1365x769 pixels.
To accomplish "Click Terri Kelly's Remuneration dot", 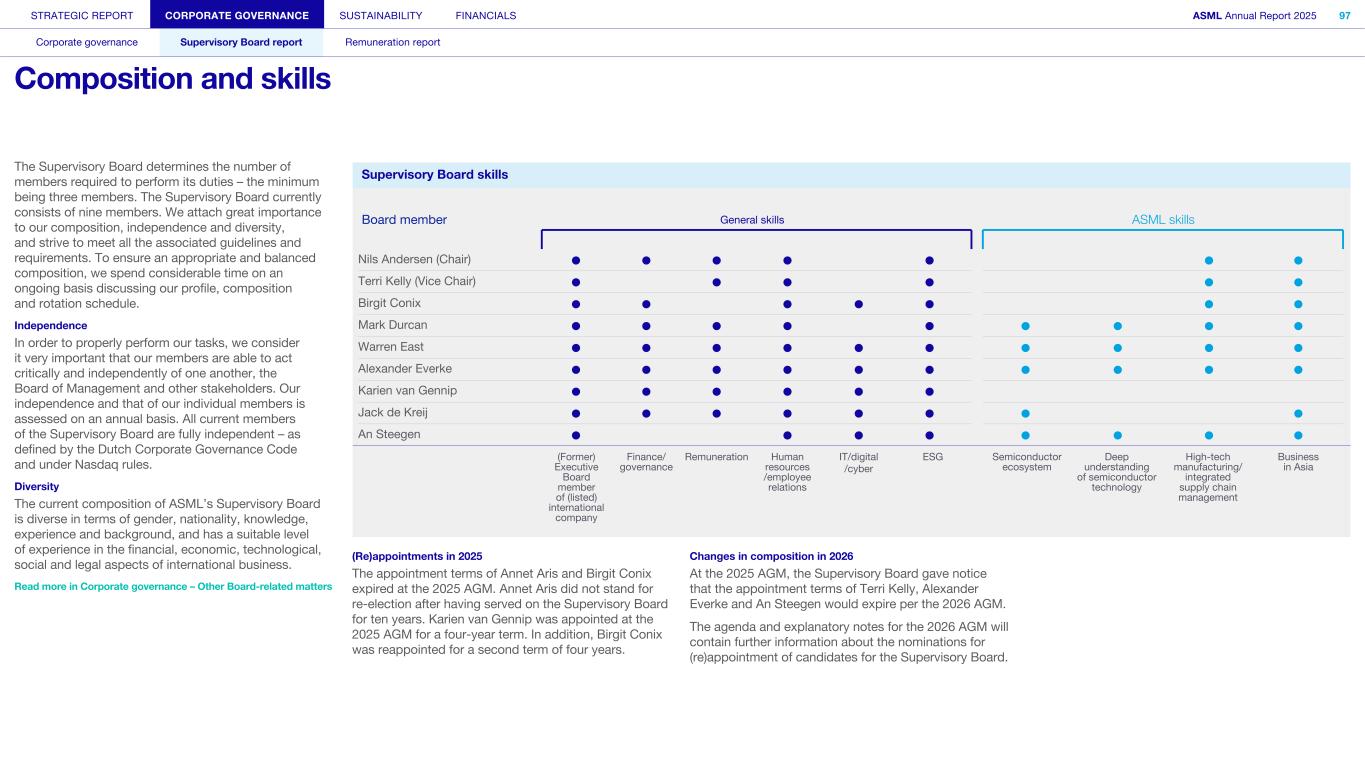I will [x=717, y=282].
